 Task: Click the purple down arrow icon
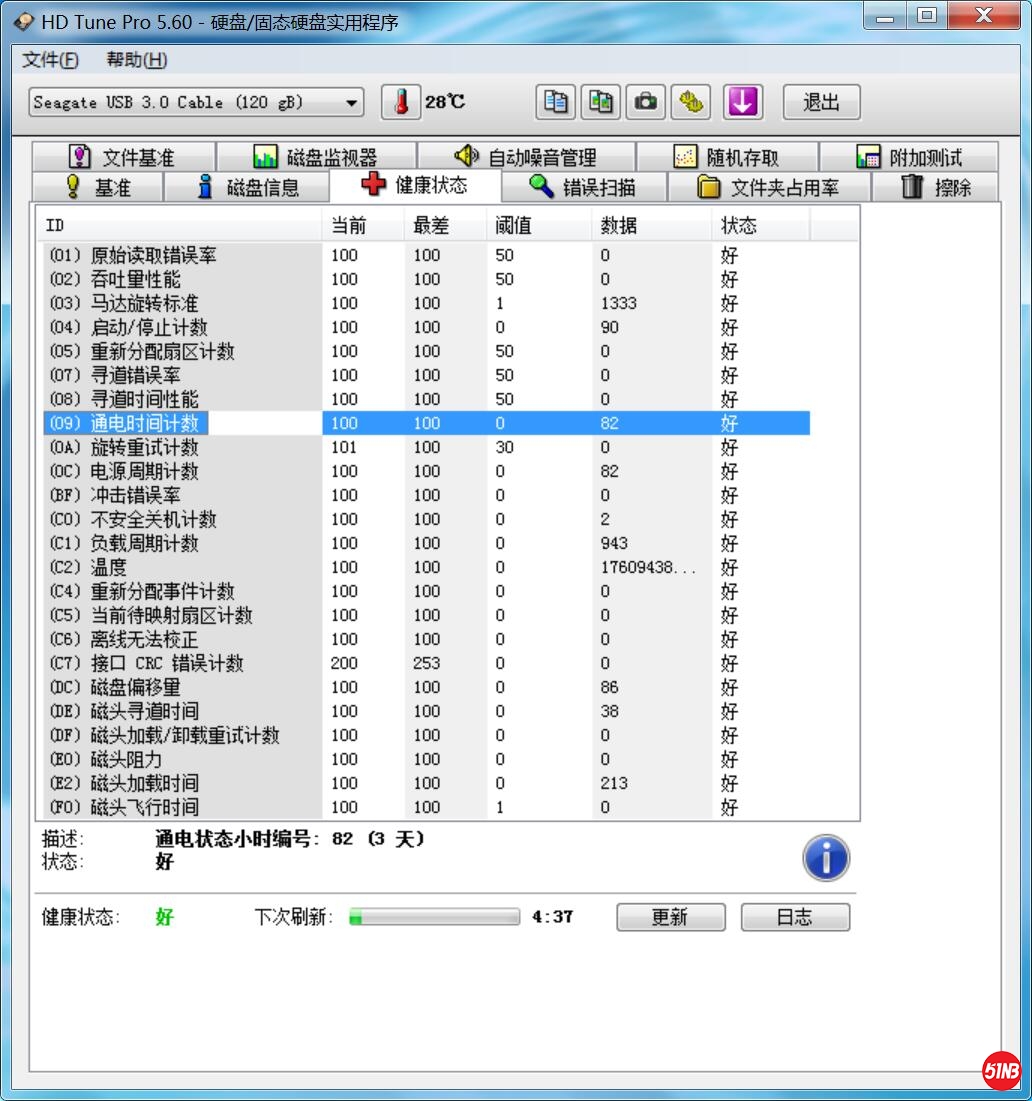pos(742,102)
